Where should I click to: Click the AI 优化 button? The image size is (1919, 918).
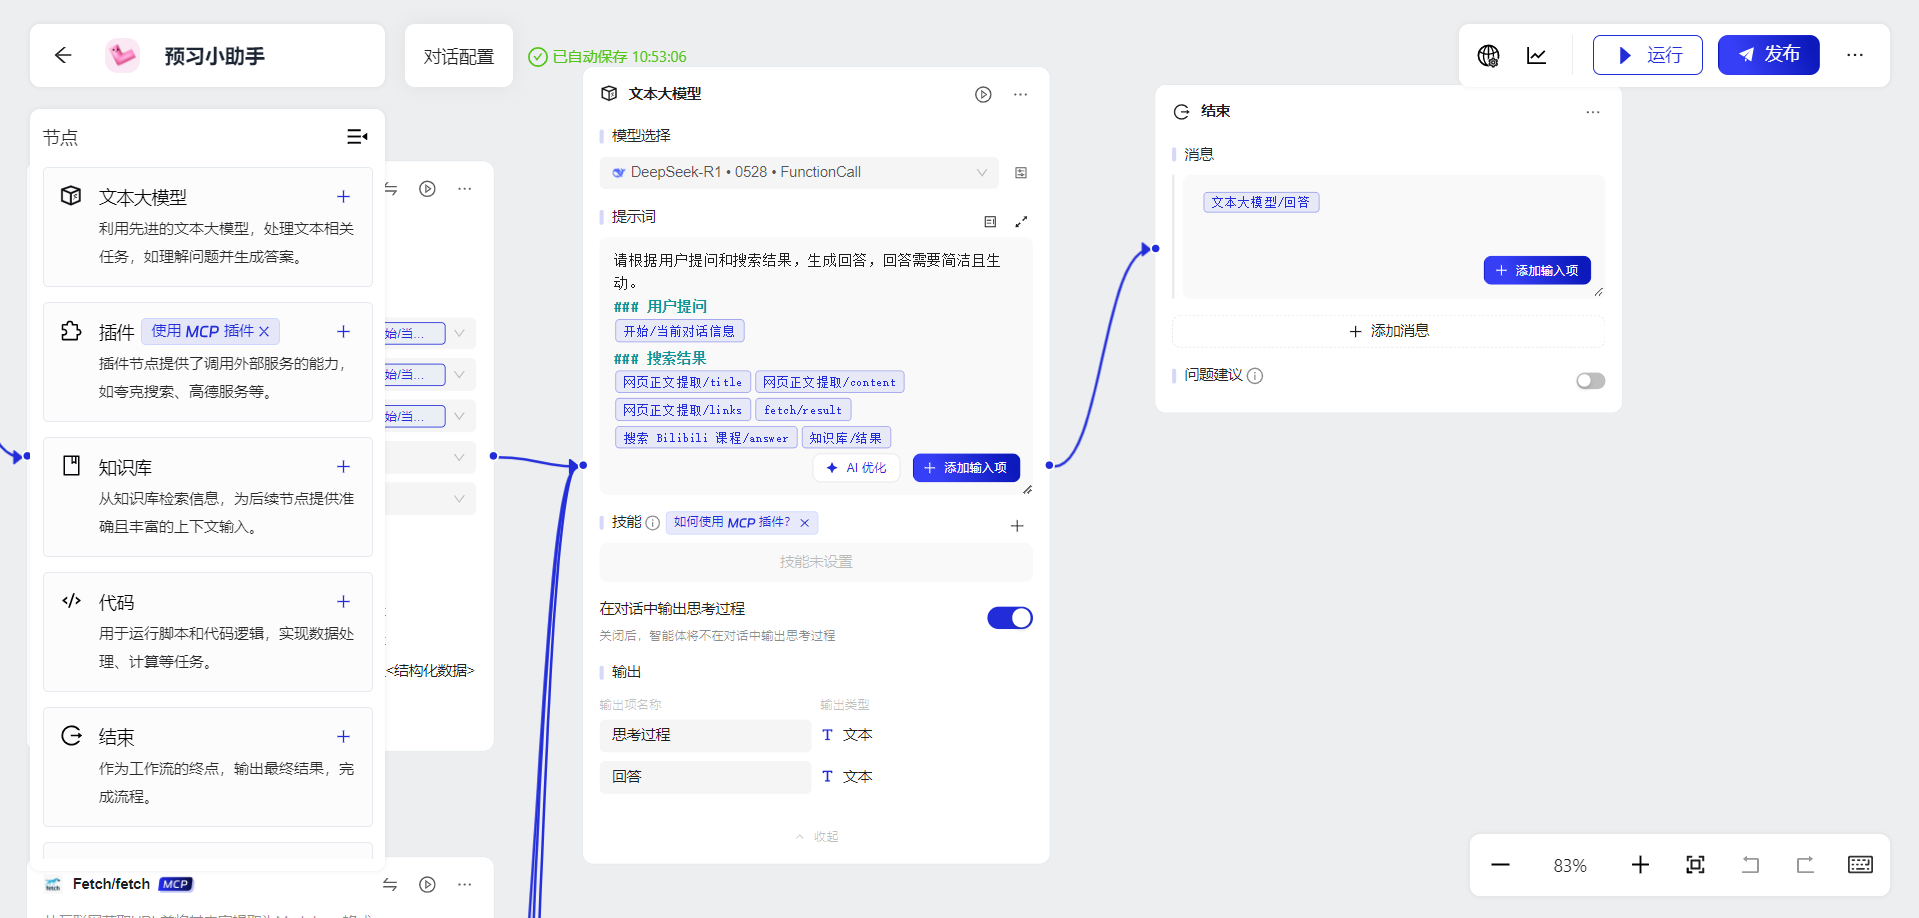pos(857,468)
